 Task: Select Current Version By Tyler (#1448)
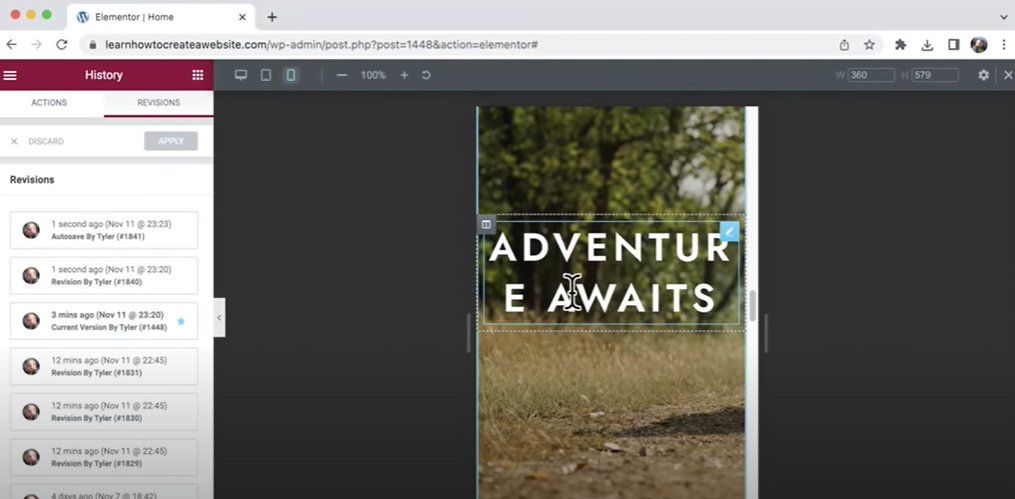[x=104, y=321]
